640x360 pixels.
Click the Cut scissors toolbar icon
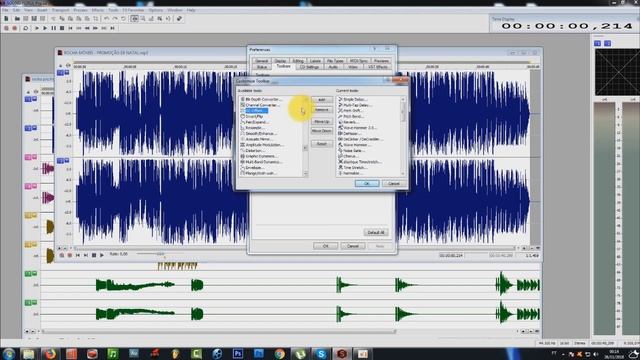[x=53, y=19]
